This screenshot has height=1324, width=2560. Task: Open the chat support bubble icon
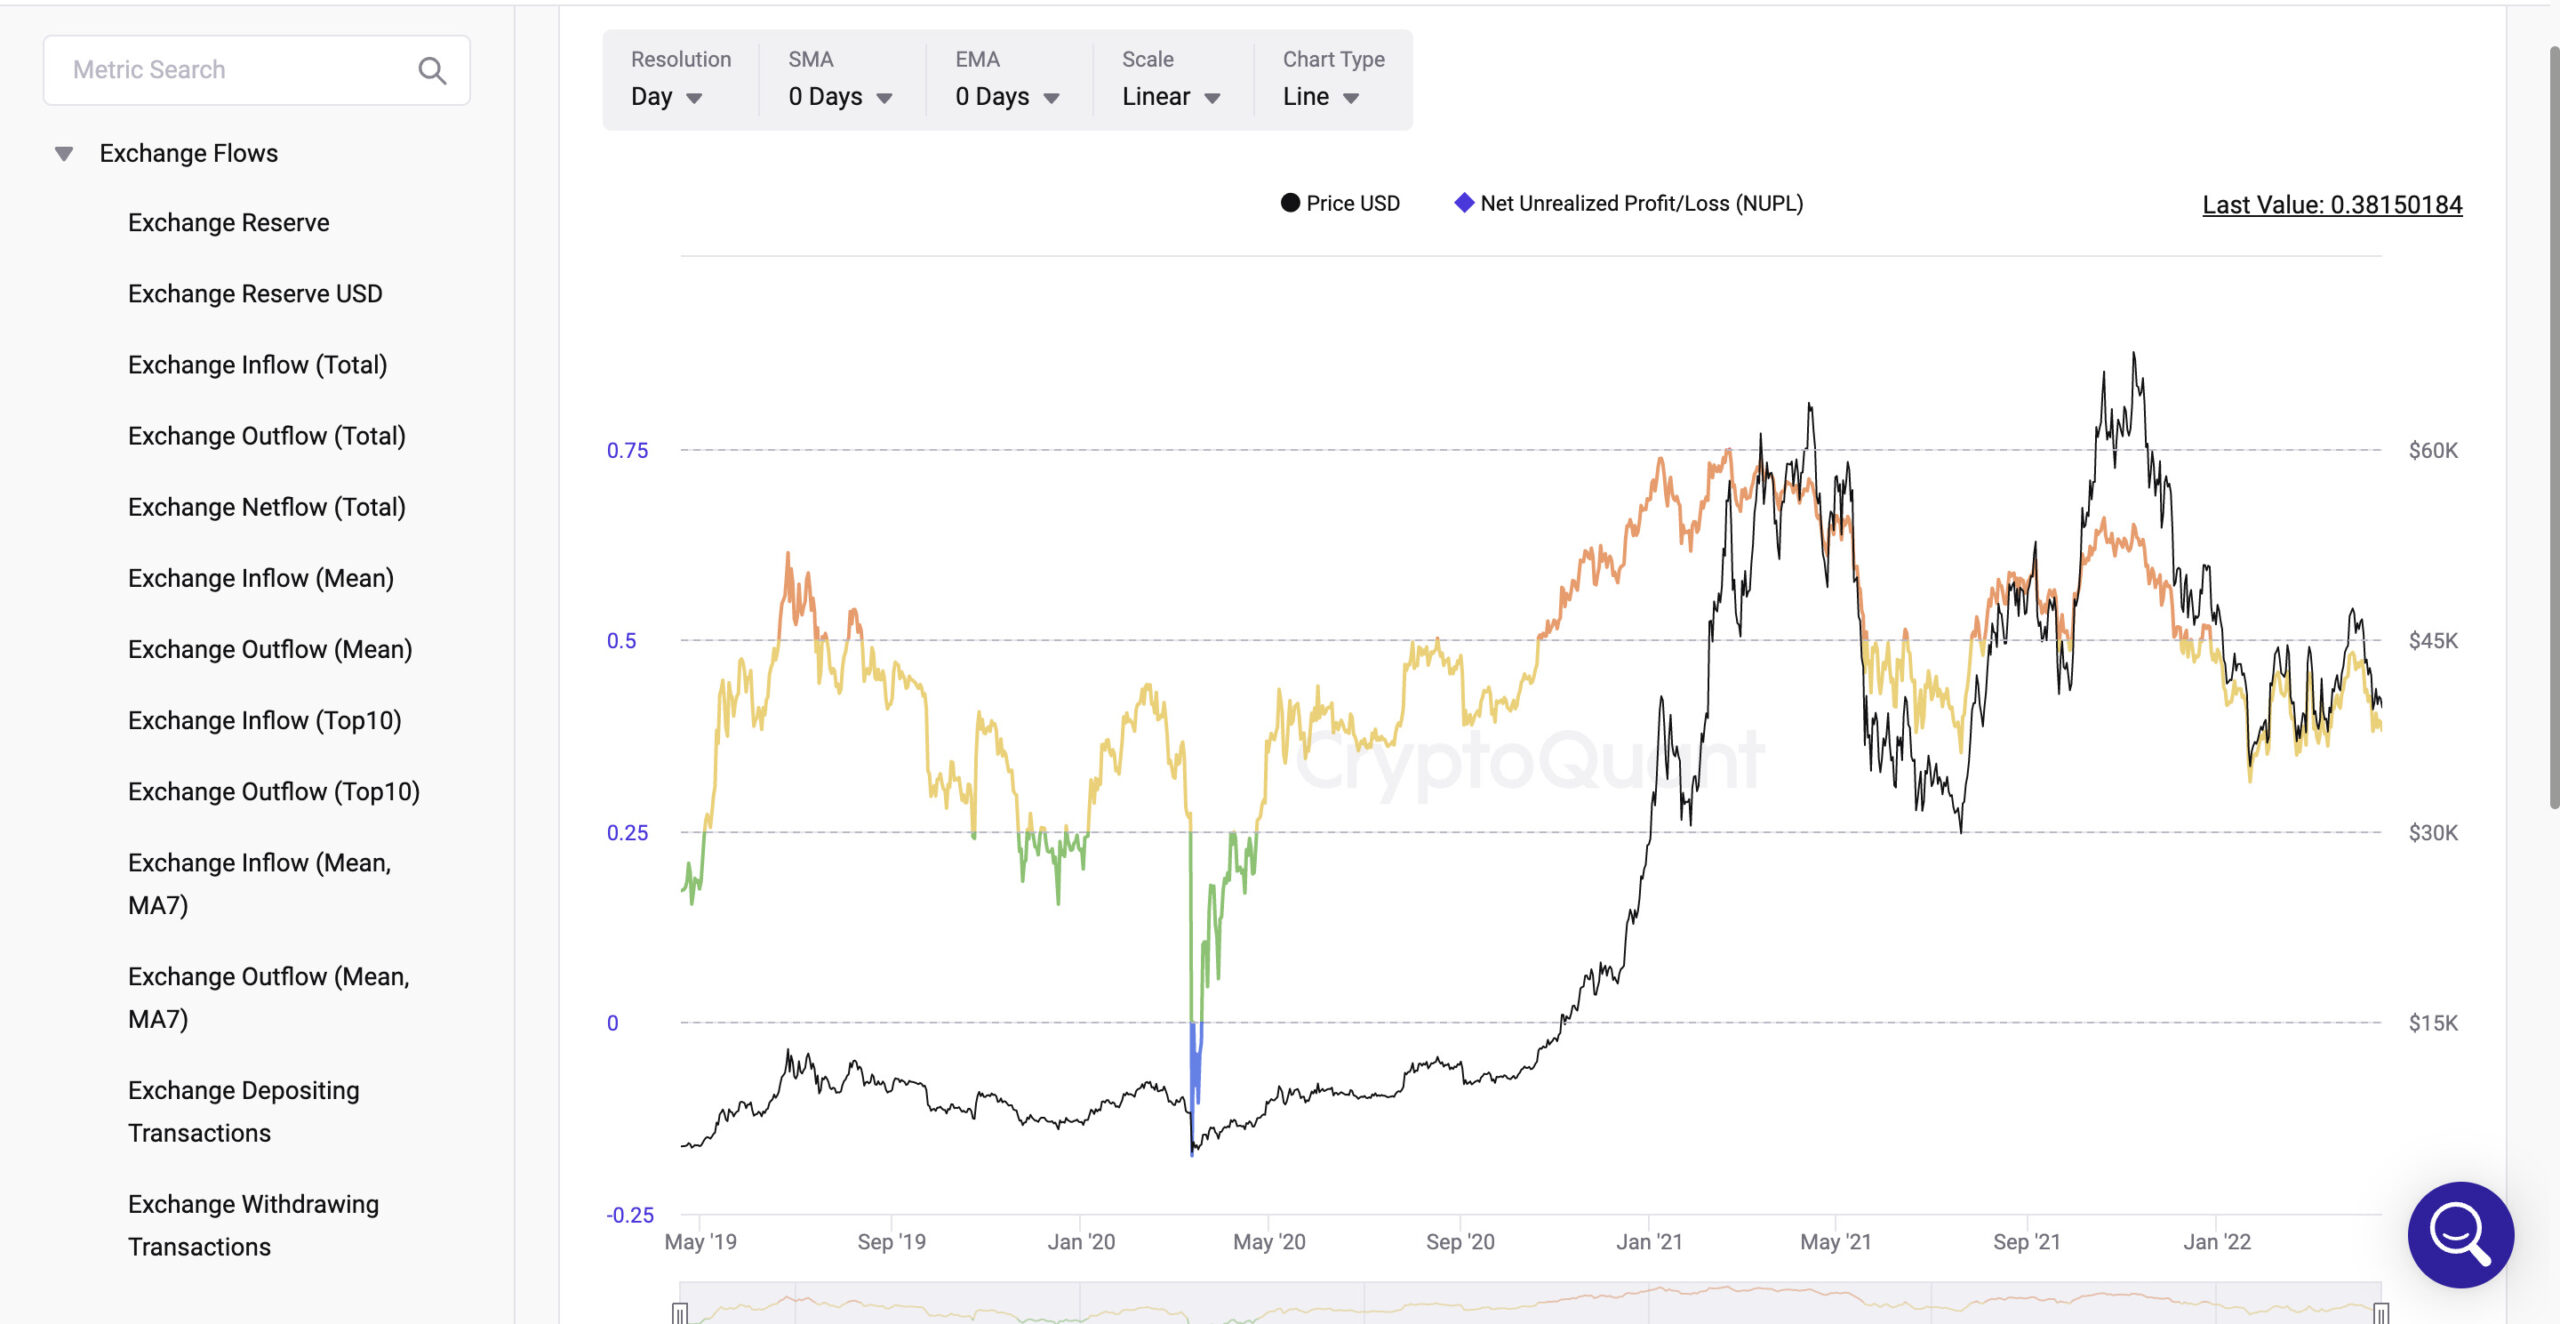[x=2460, y=1234]
